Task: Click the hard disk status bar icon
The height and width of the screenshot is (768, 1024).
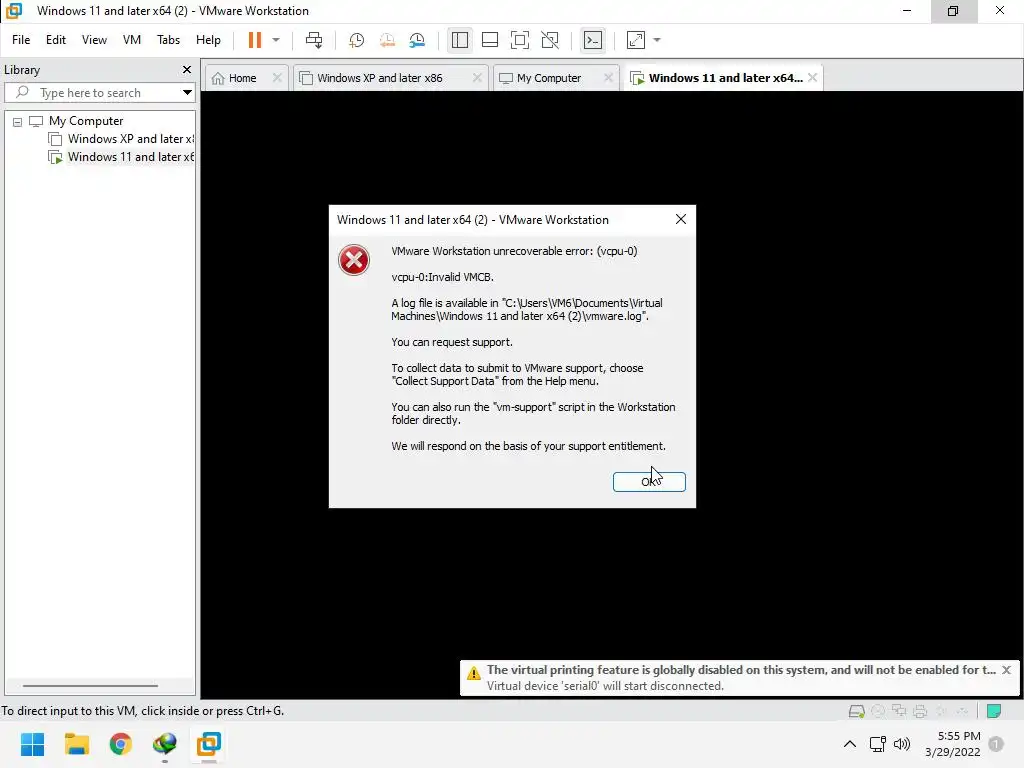Action: (x=857, y=711)
